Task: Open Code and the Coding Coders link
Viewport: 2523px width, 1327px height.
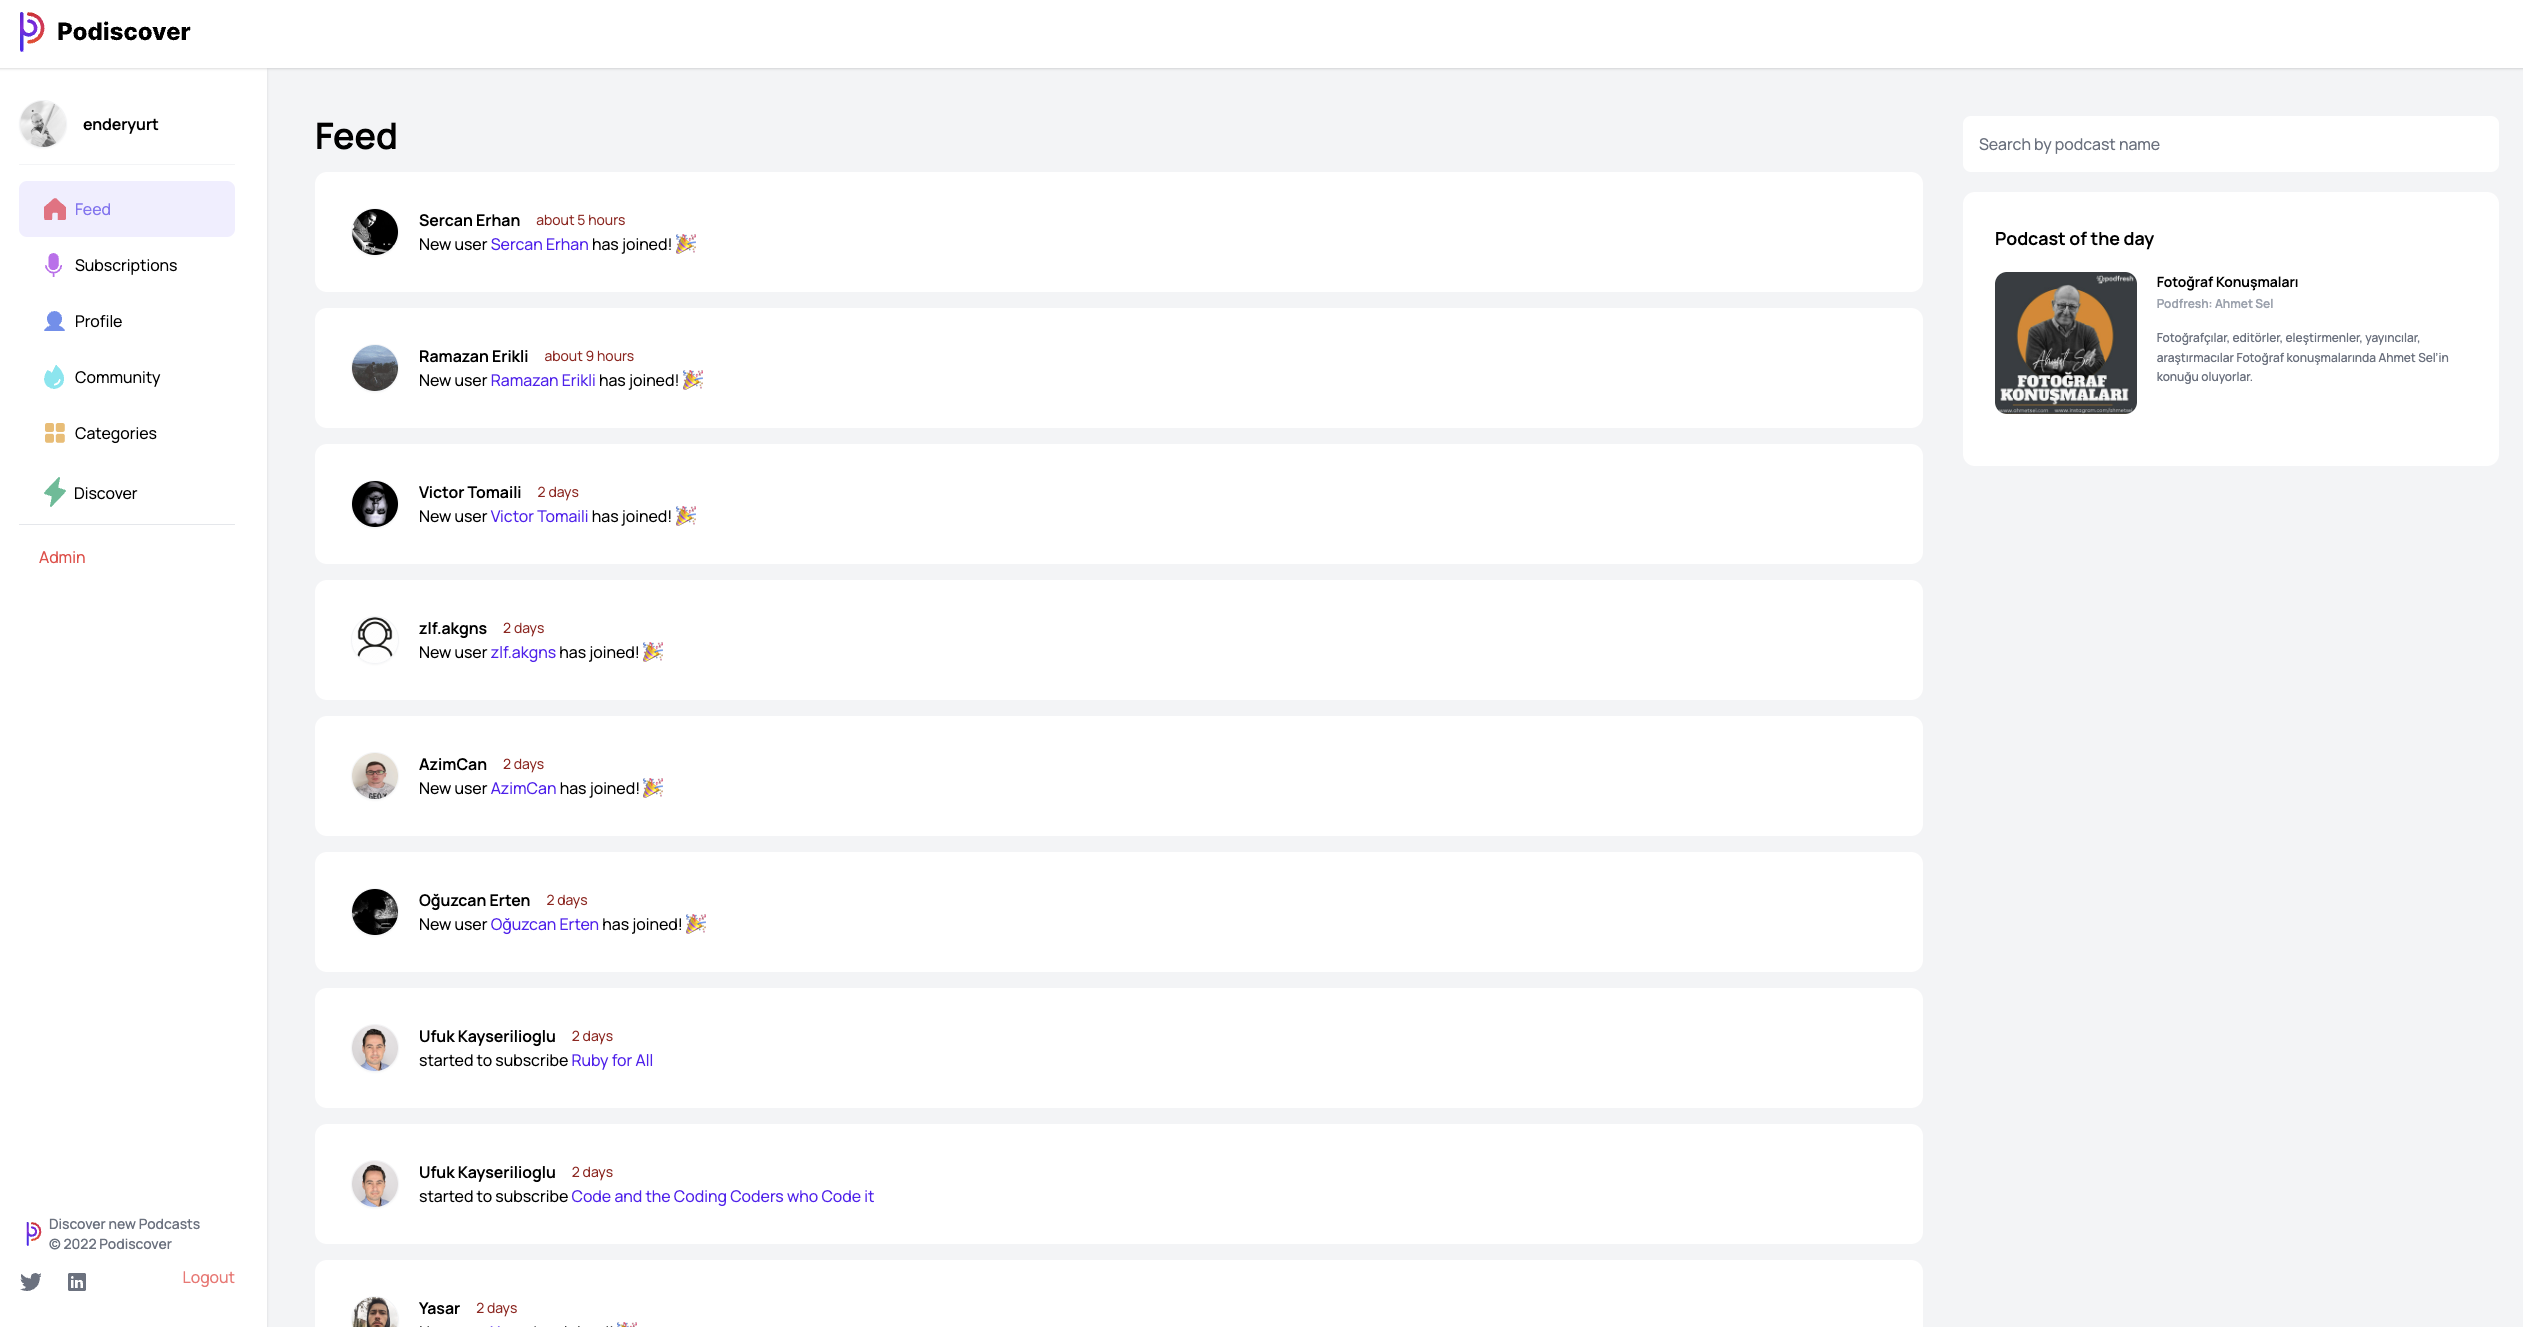Action: tap(722, 1196)
